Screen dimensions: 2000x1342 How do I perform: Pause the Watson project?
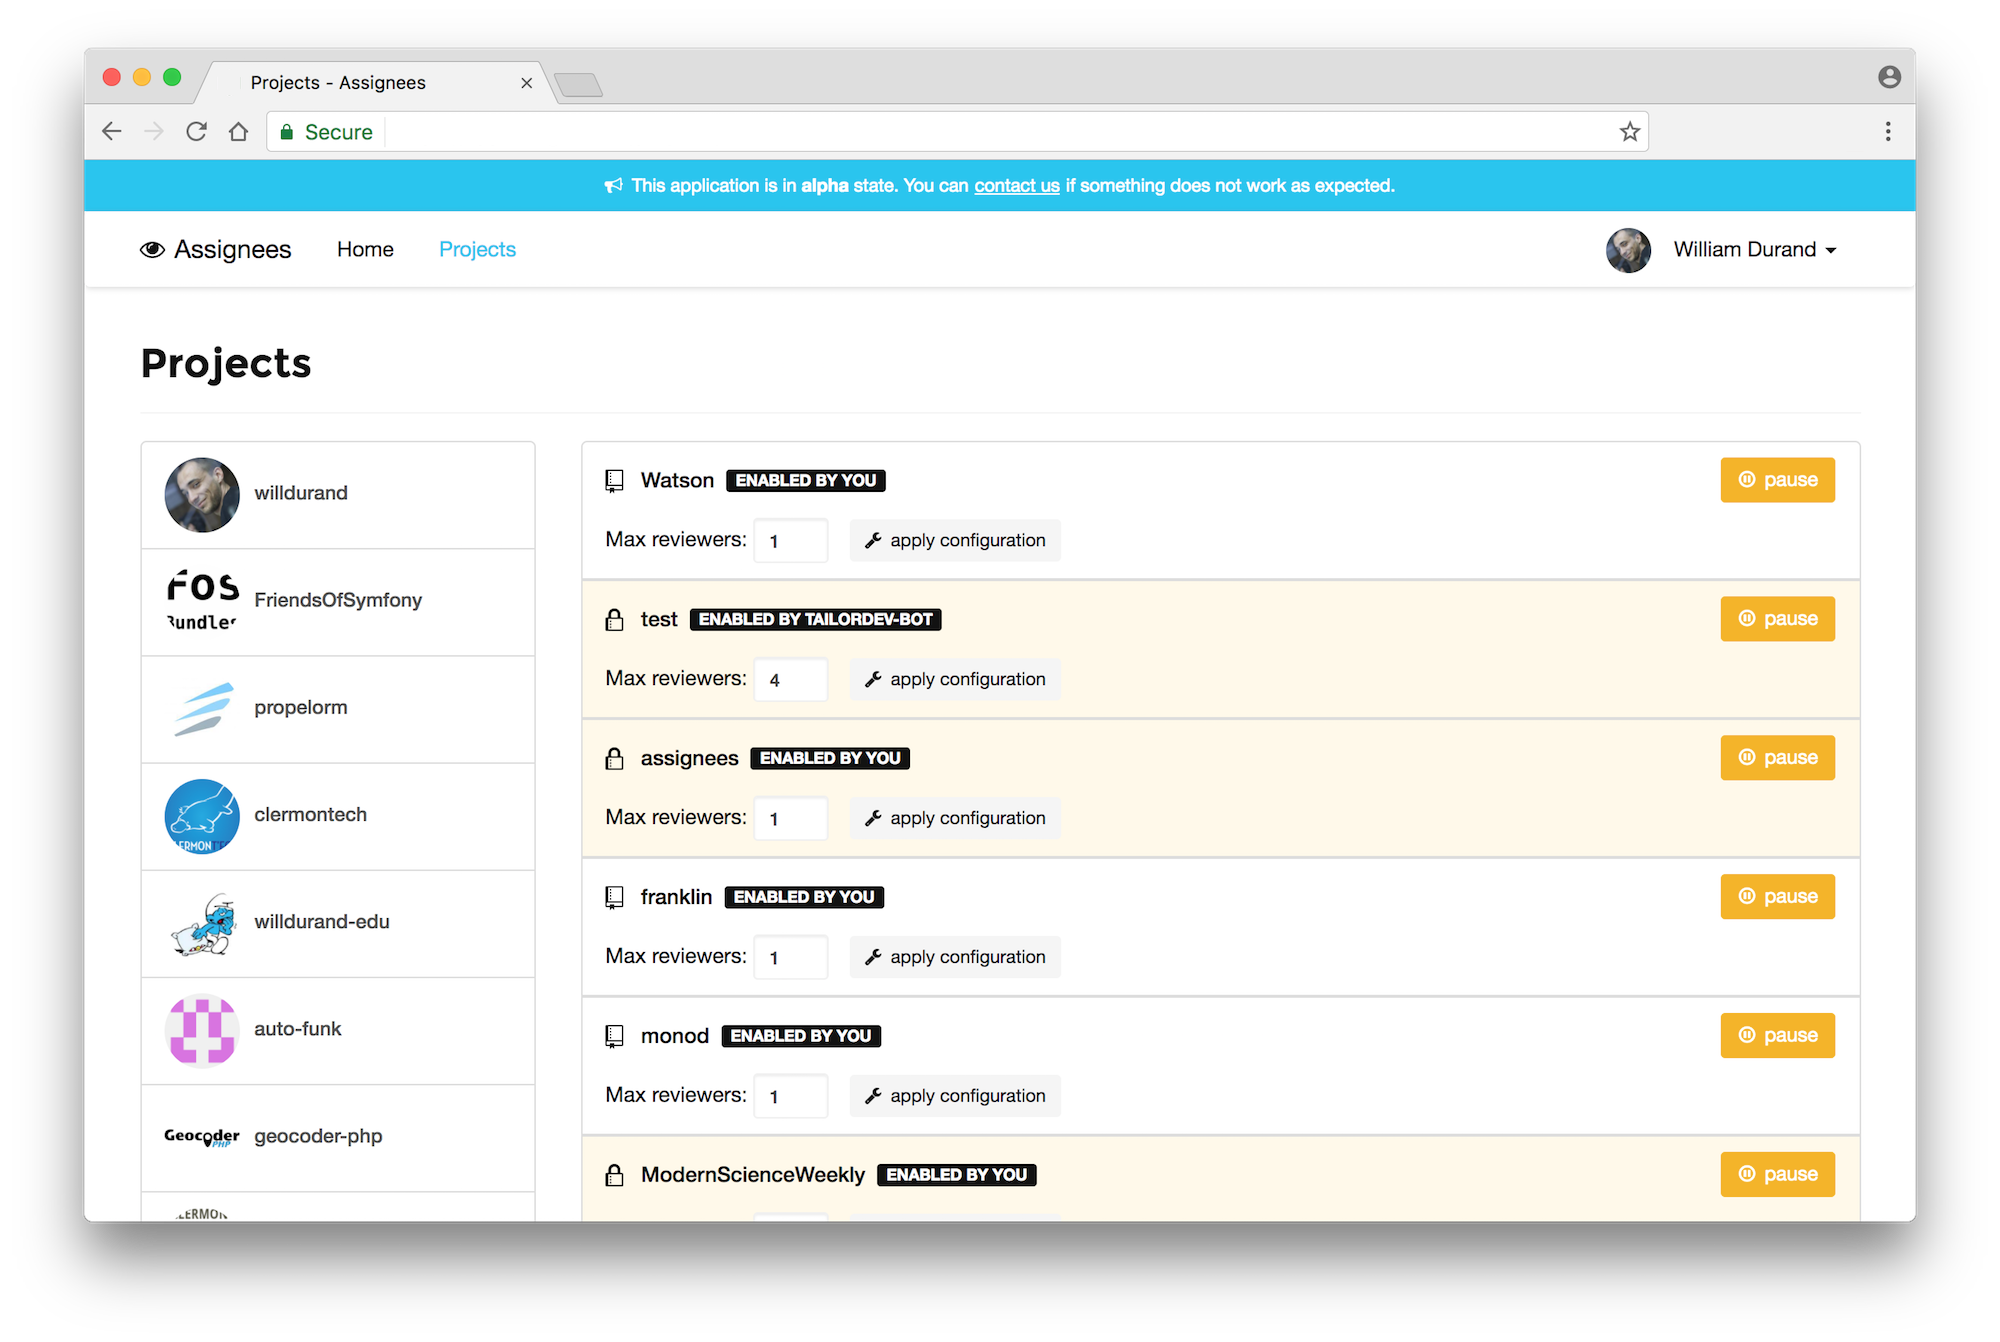[x=1777, y=480]
